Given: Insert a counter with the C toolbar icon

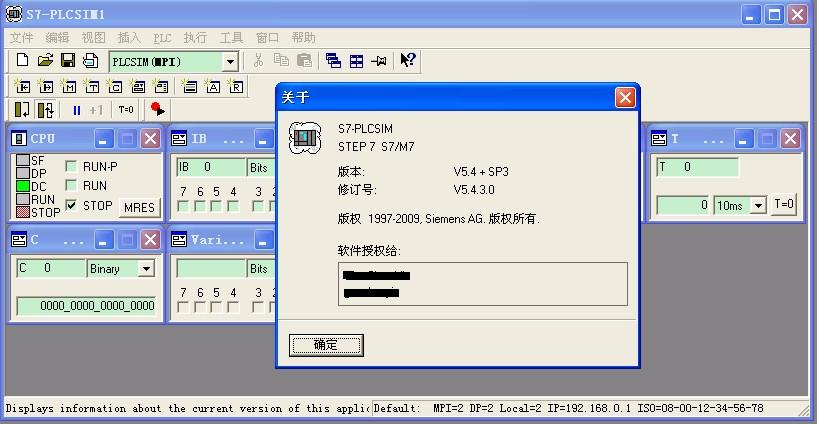Looking at the screenshot, I should click(x=115, y=87).
